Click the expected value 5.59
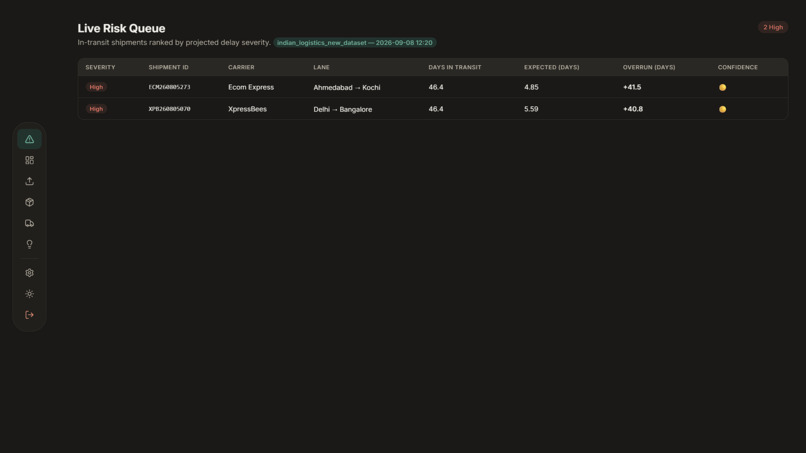This screenshot has height=453, width=806. (532, 109)
